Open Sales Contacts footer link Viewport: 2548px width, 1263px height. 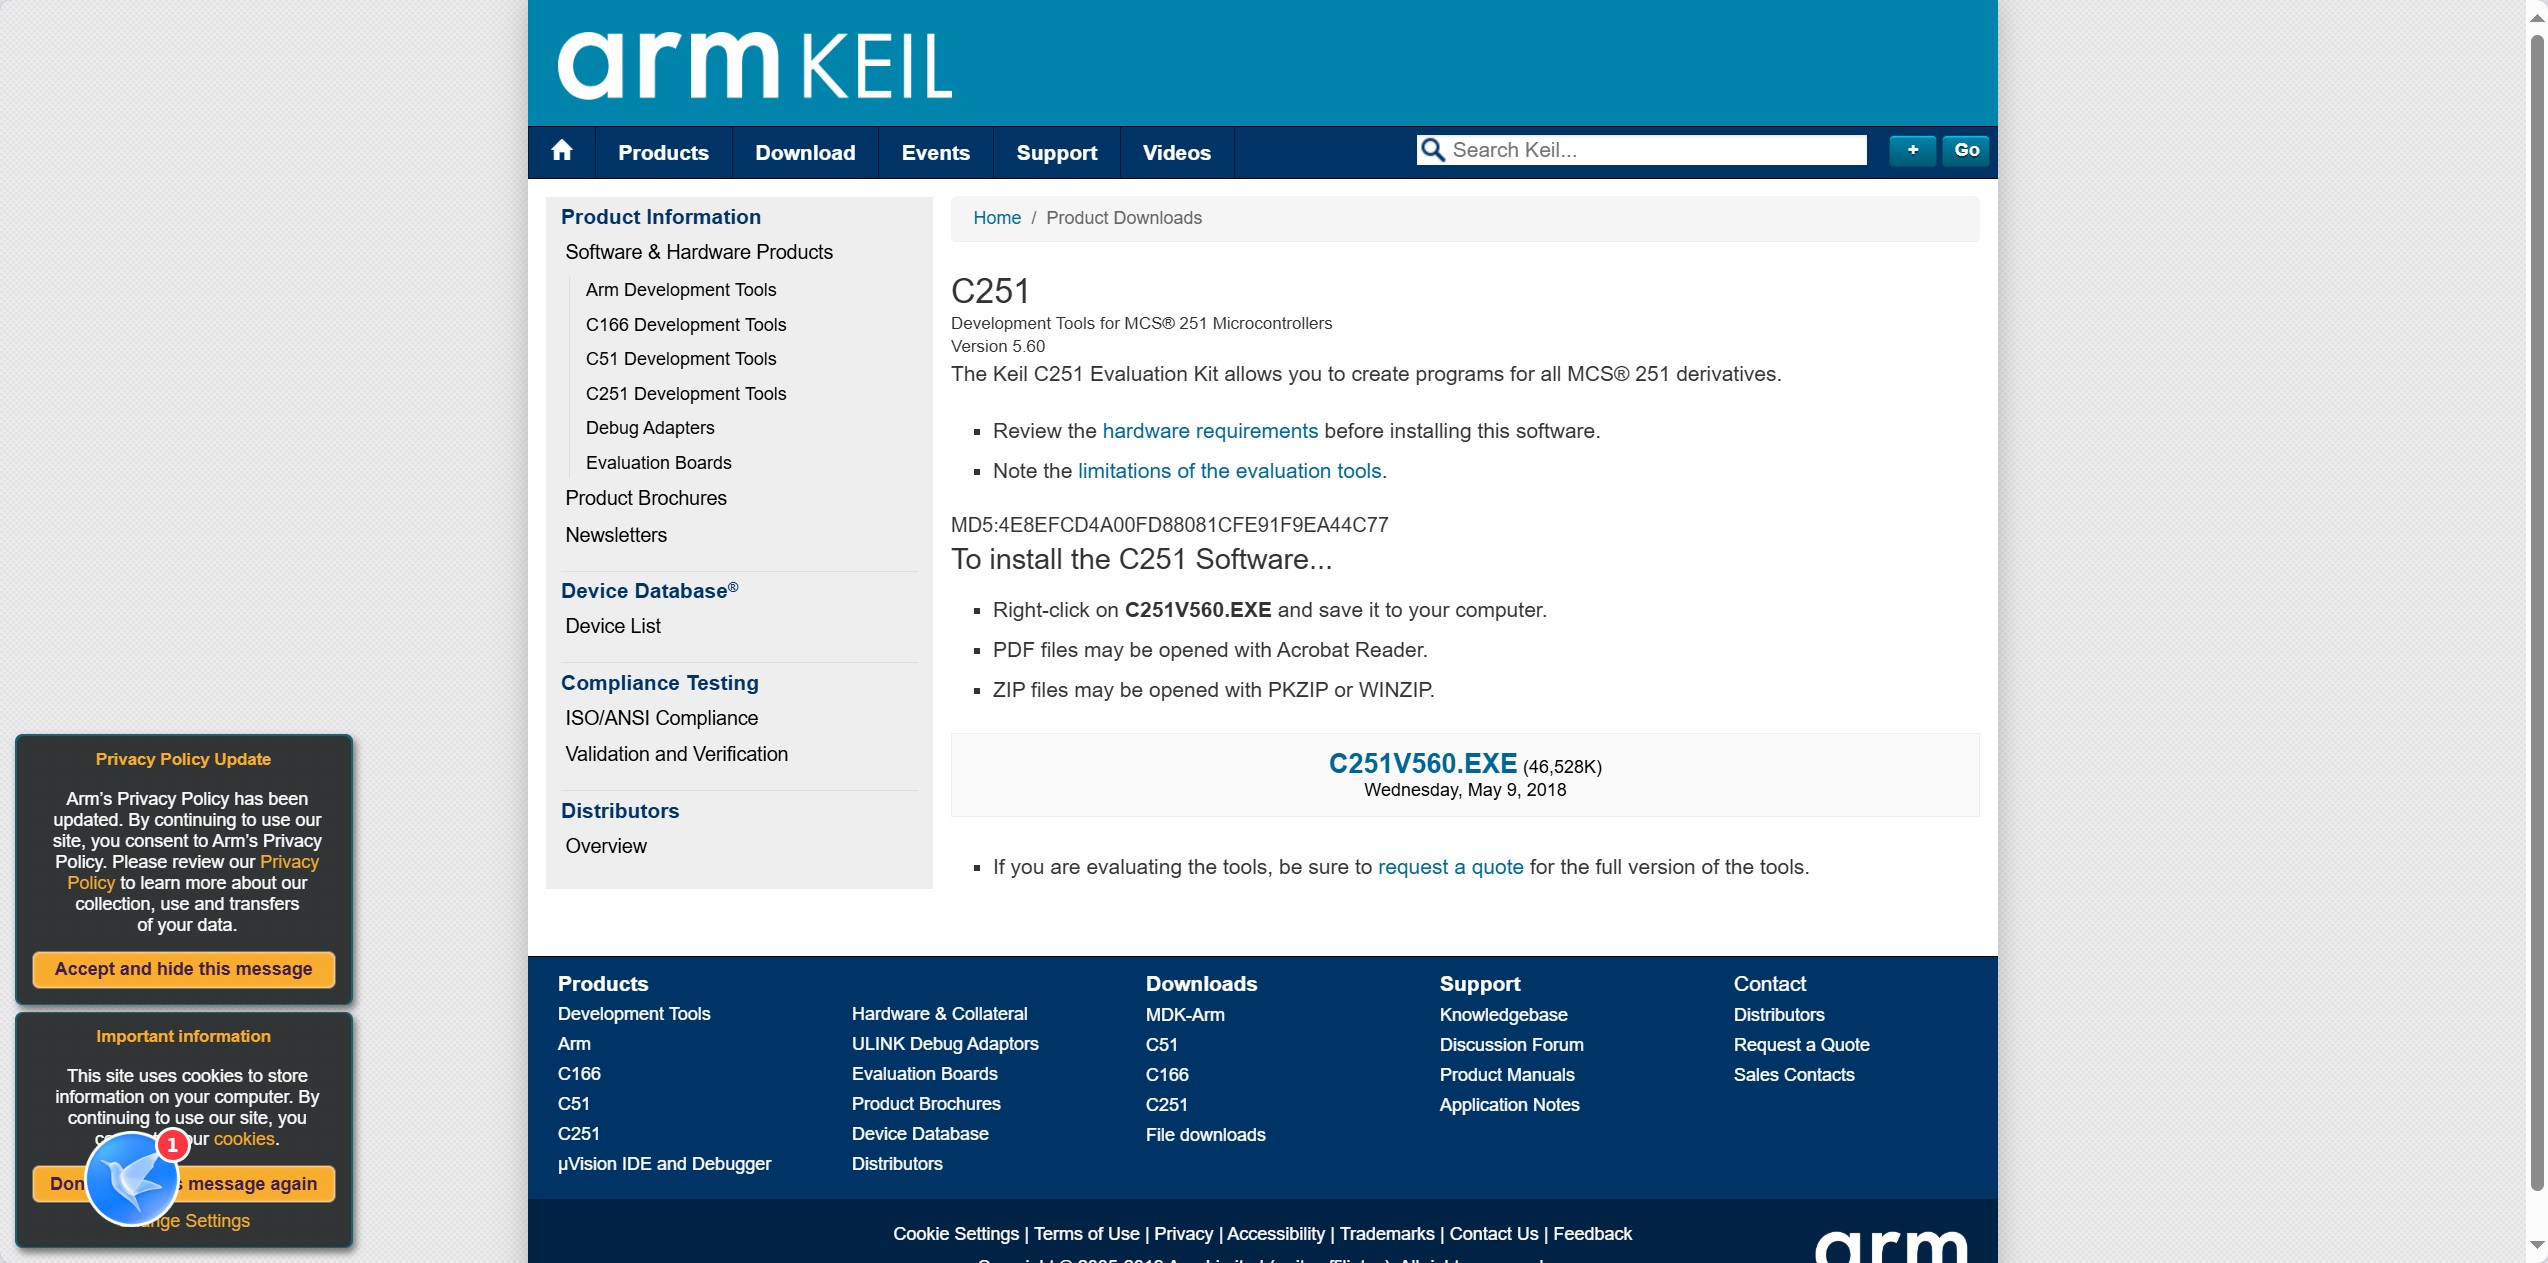point(1794,1075)
